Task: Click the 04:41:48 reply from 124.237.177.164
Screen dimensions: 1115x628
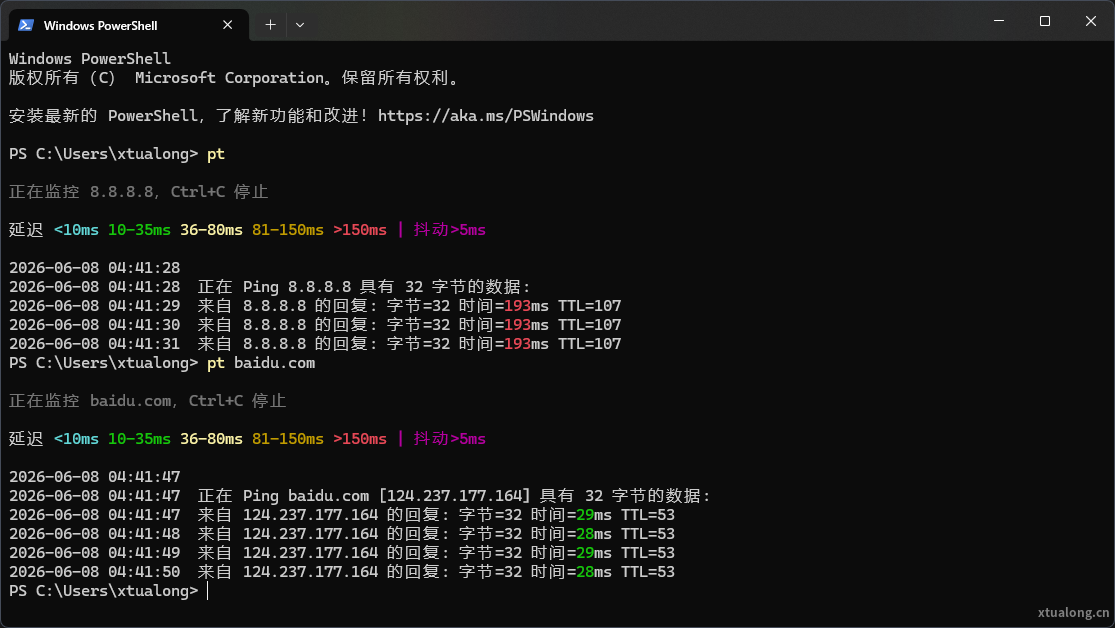Action: tap(342, 534)
